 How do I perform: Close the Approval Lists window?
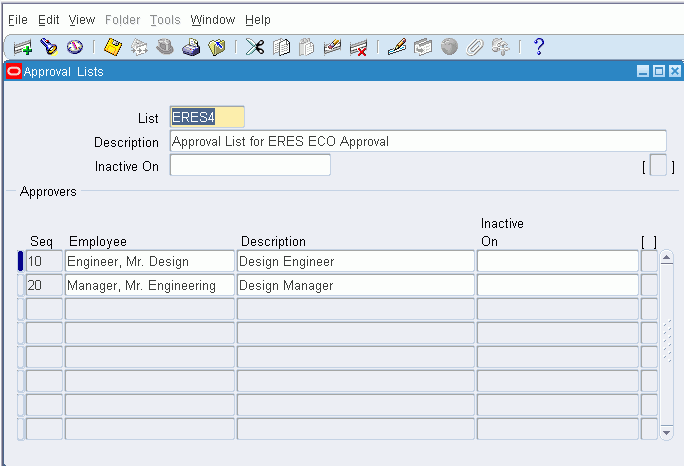pos(674,71)
